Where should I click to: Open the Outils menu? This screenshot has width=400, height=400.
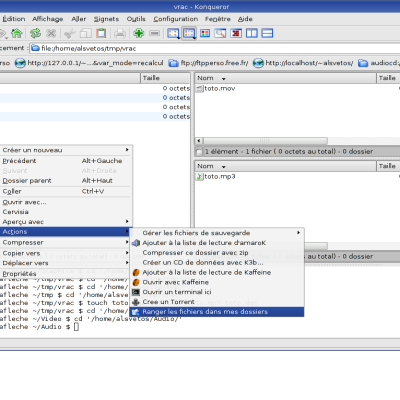coord(136,19)
